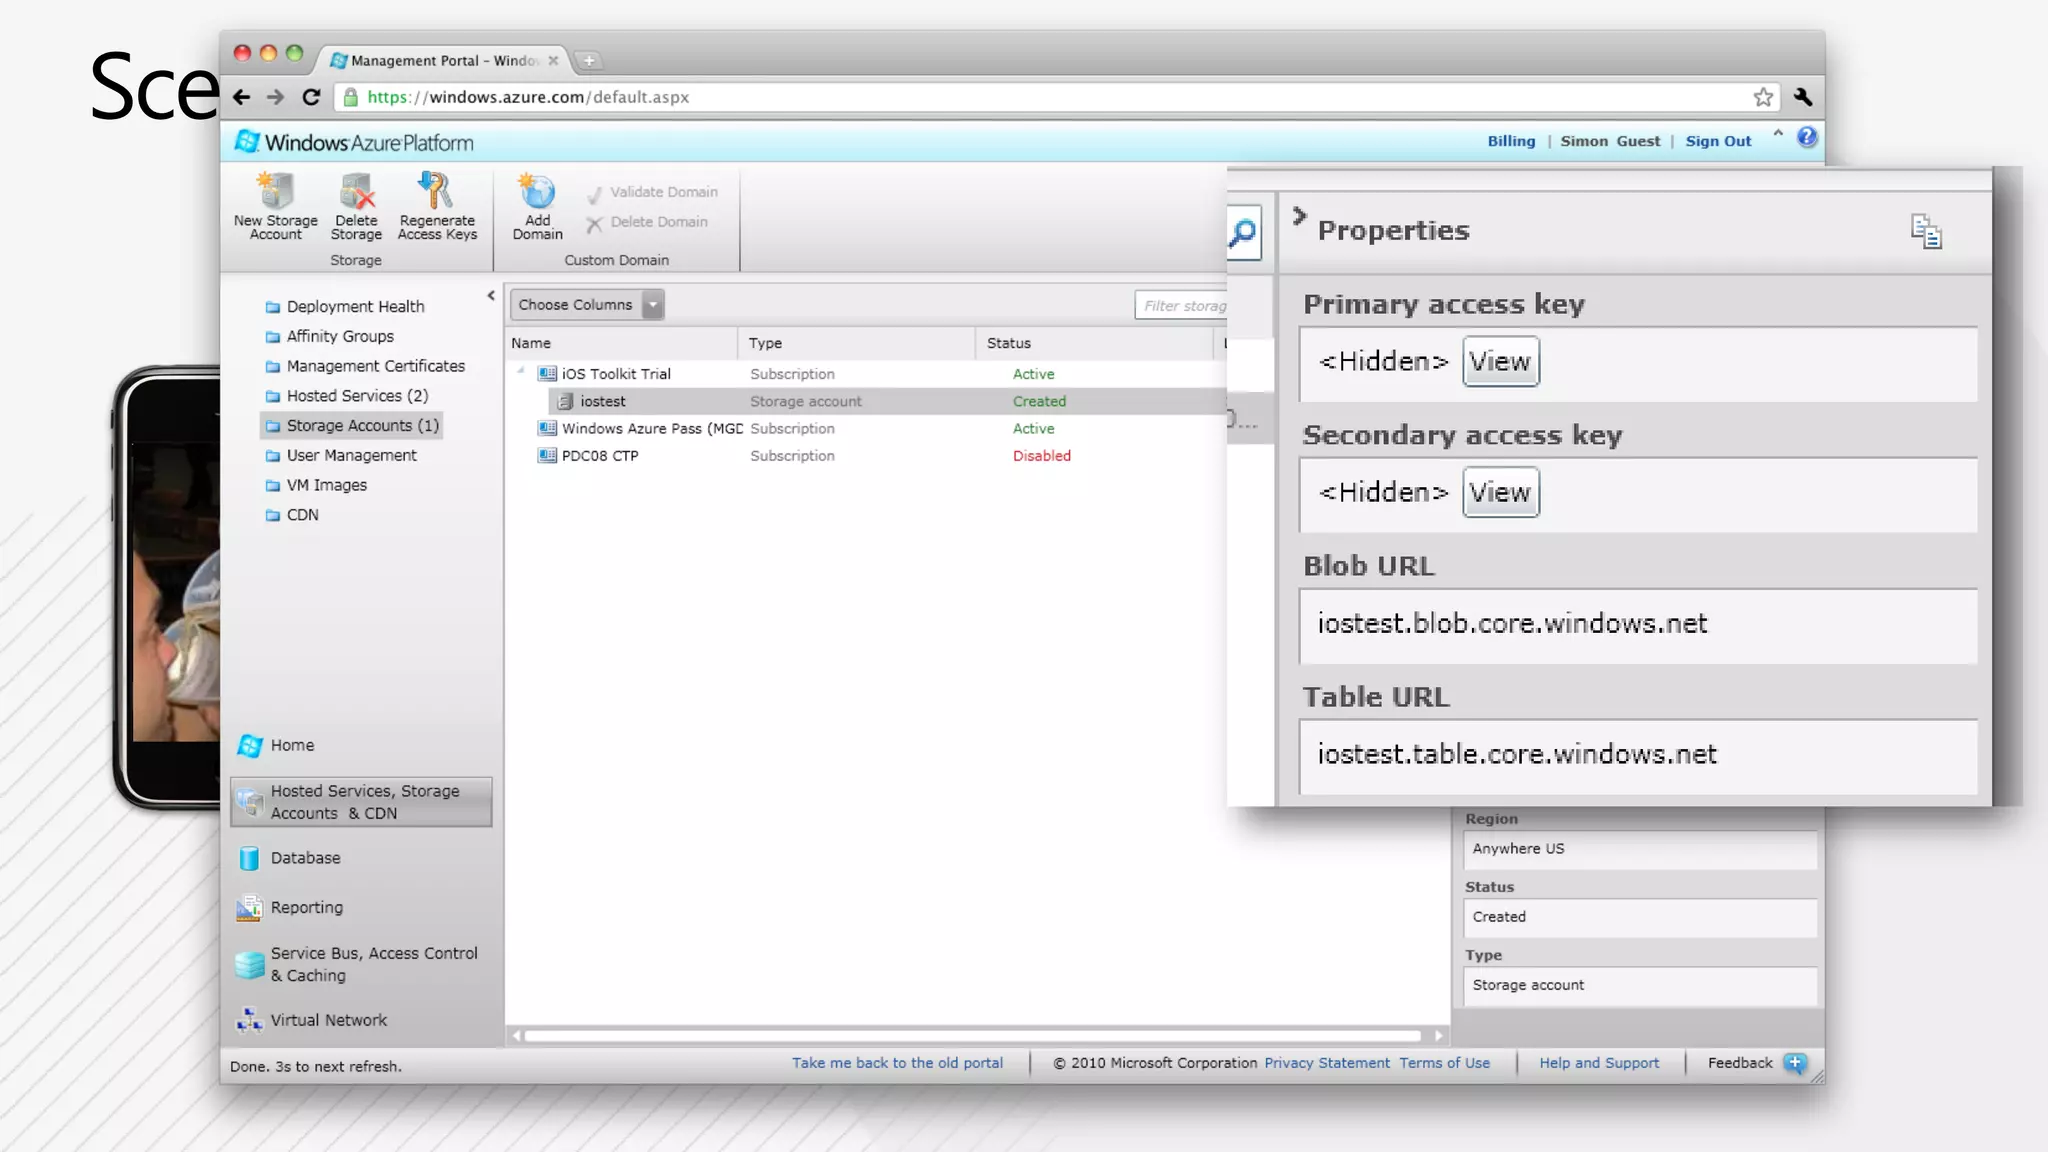Click the Filter storage input box
Screen dimensions: 2048x1152
coord(1181,306)
